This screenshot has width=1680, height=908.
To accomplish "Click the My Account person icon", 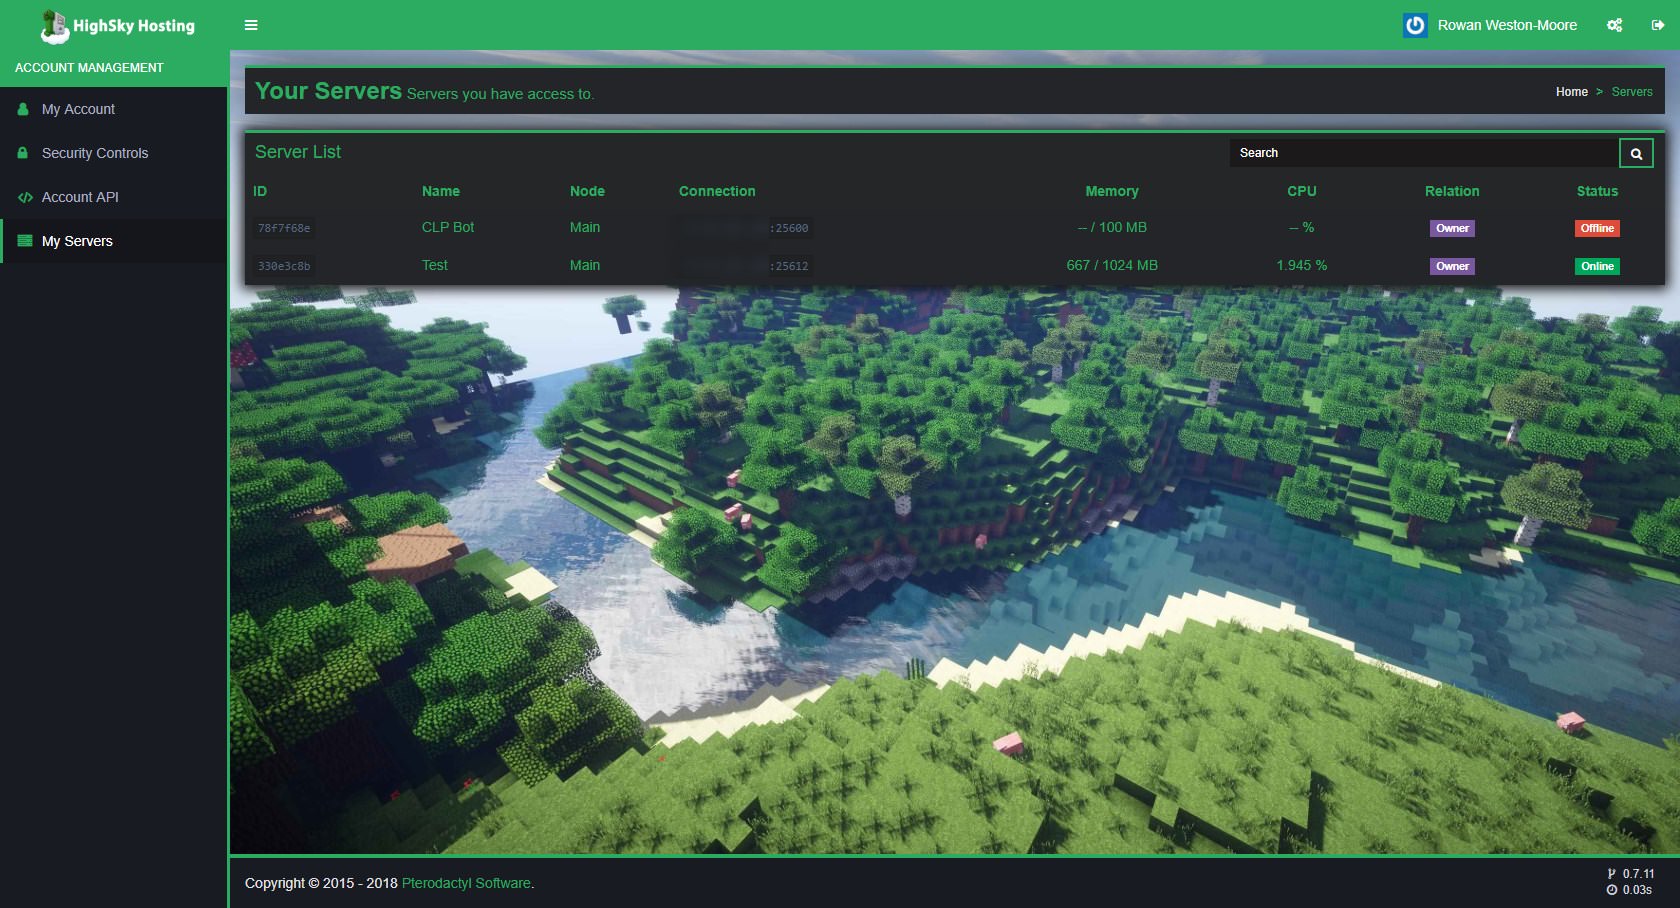I will [x=23, y=109].
